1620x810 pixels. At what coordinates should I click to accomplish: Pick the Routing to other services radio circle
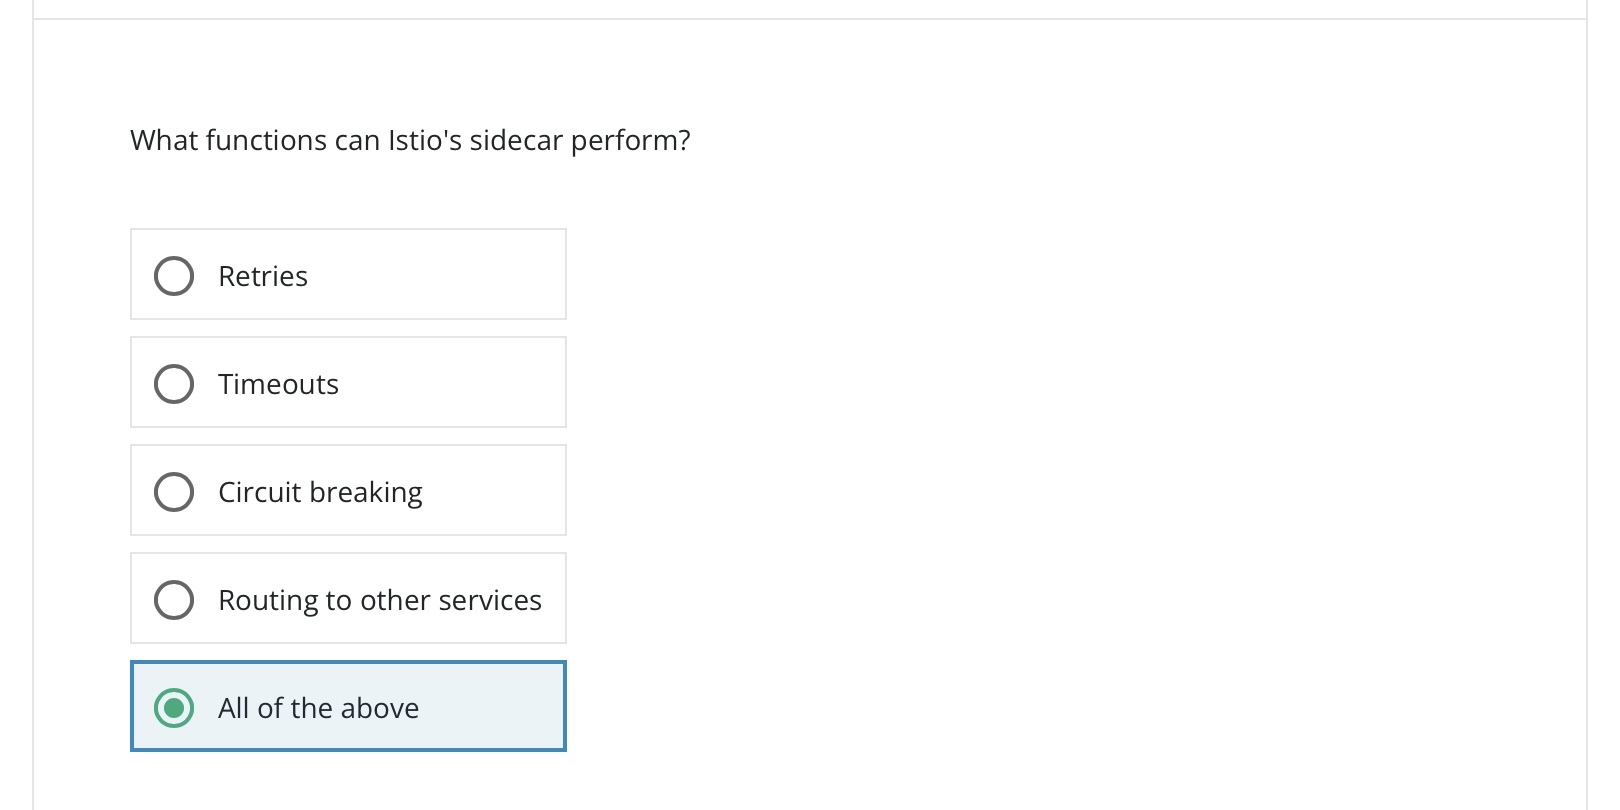pos(174,600)
